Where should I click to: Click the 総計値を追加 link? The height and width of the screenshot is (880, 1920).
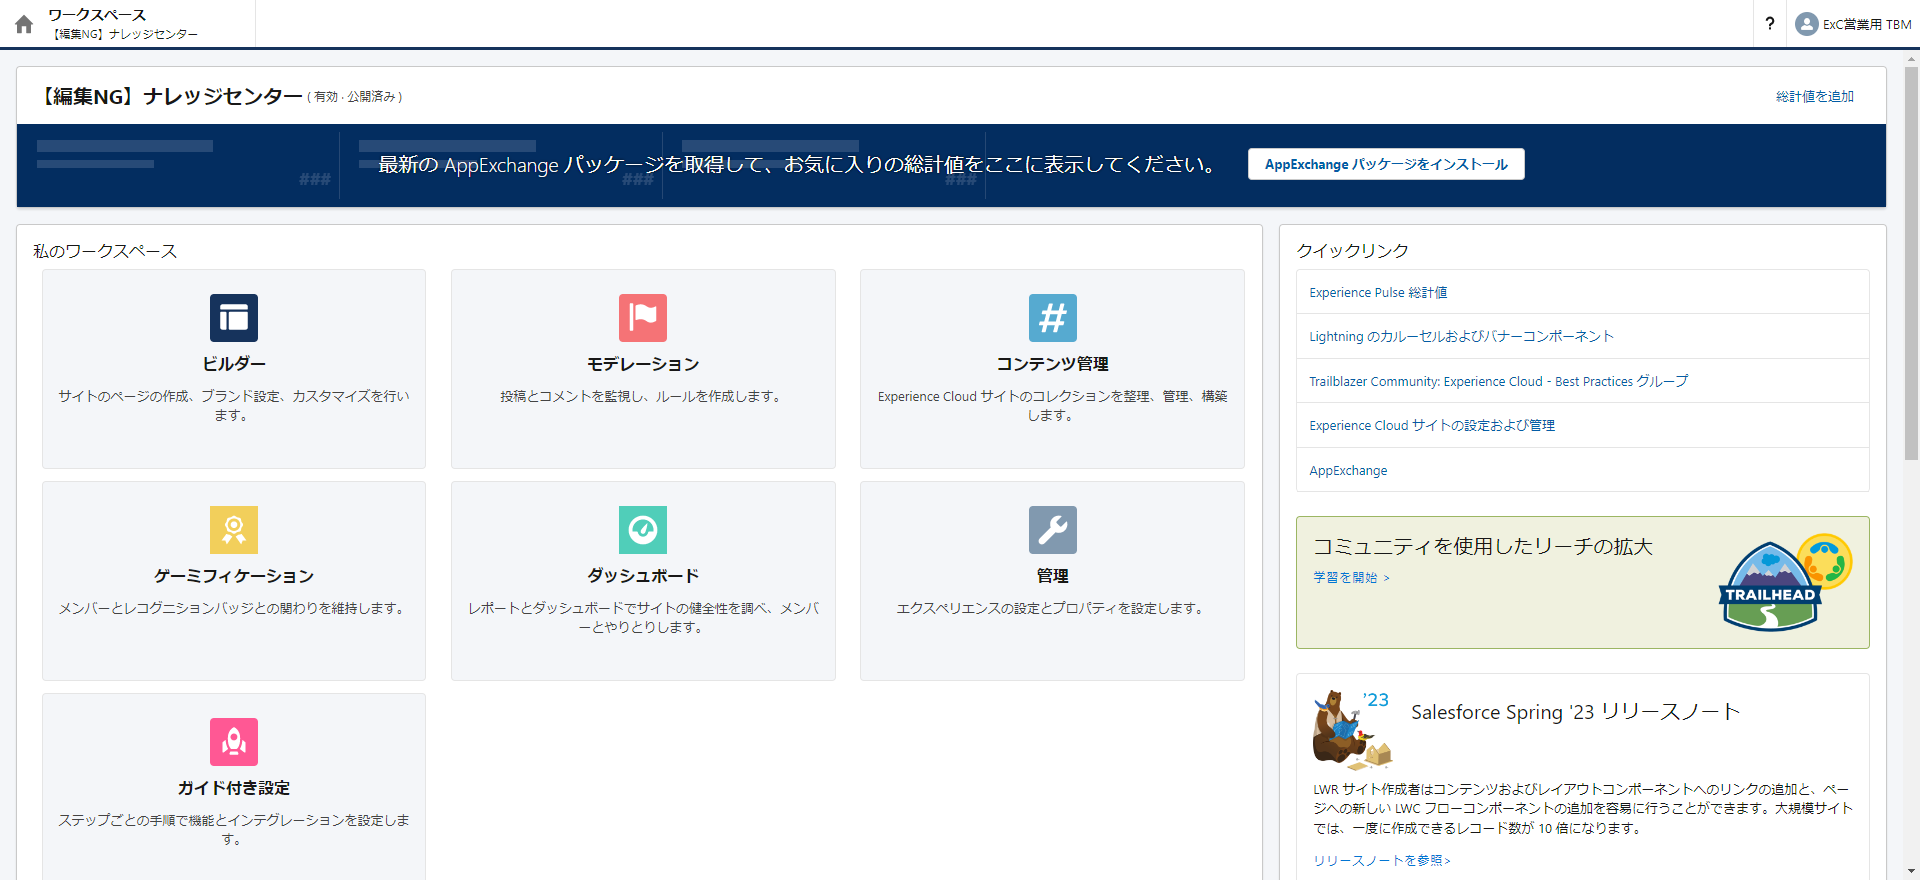(1814, 96)
